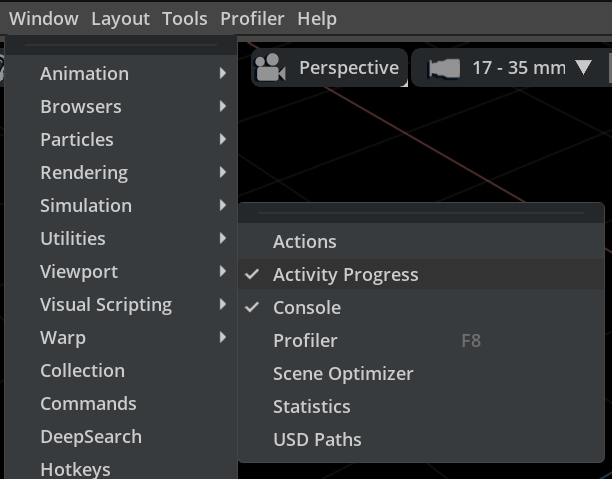Screen dimensions: 612x479
Task: Uncheck Activity Progress in the submenu
Action: pyautogui.click(x=345, y=275)
